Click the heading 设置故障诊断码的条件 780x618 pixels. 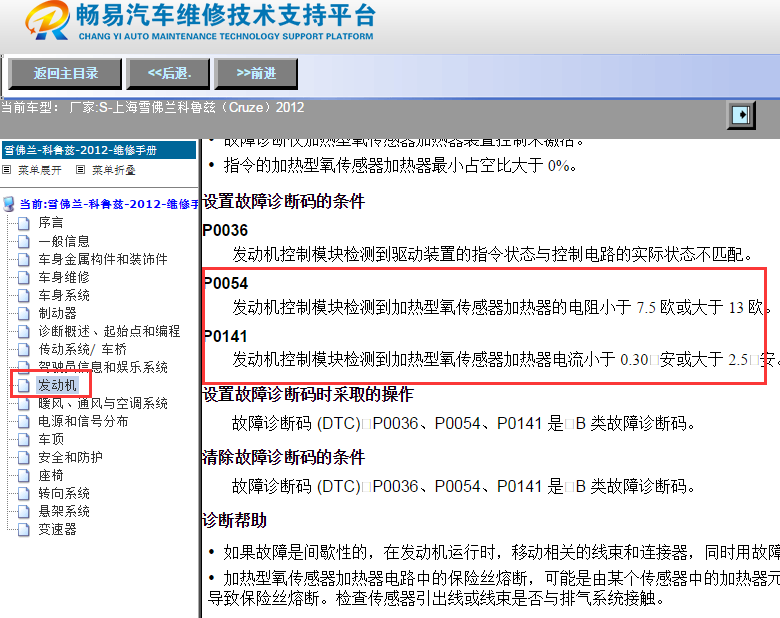pos(284,202)
